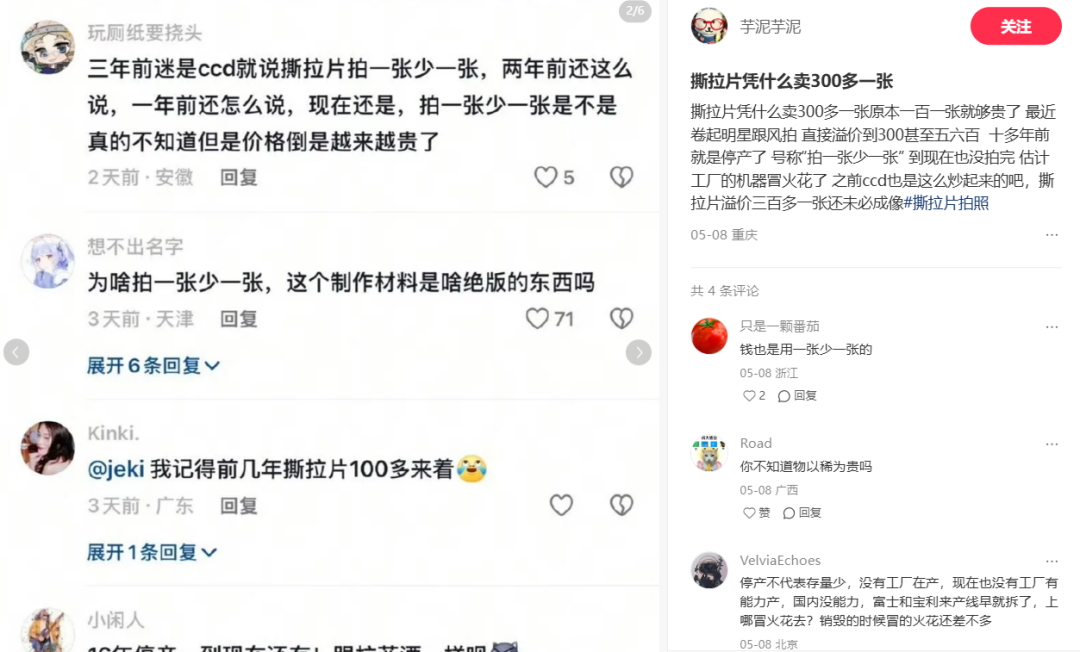Like the comment with 71 likes
The width and height of the screenshot is (1080, 652).
click(537, 318)
